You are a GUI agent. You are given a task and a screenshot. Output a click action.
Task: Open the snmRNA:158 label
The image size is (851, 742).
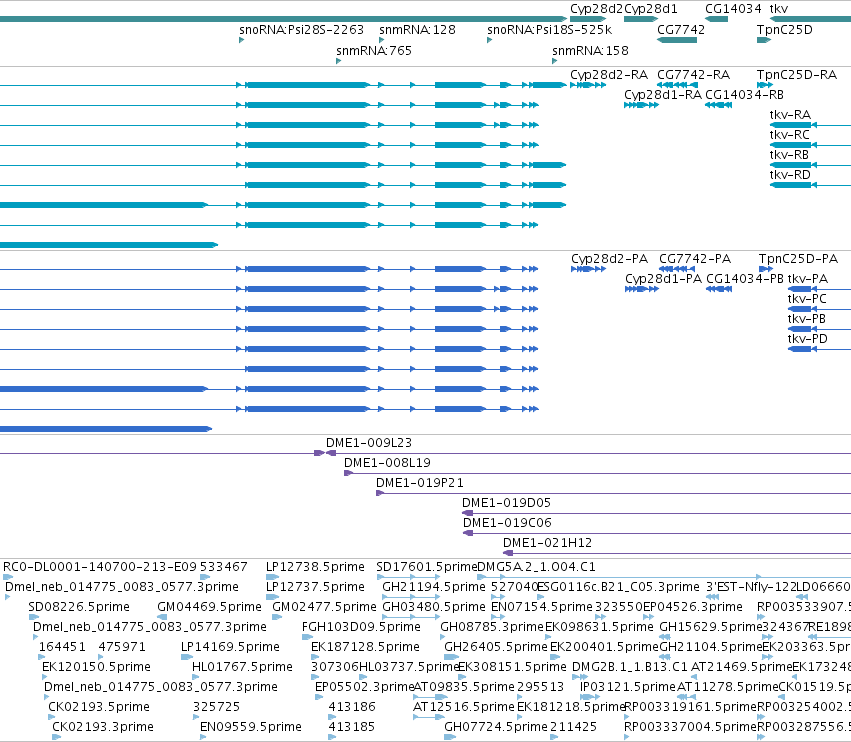[590, 50]
